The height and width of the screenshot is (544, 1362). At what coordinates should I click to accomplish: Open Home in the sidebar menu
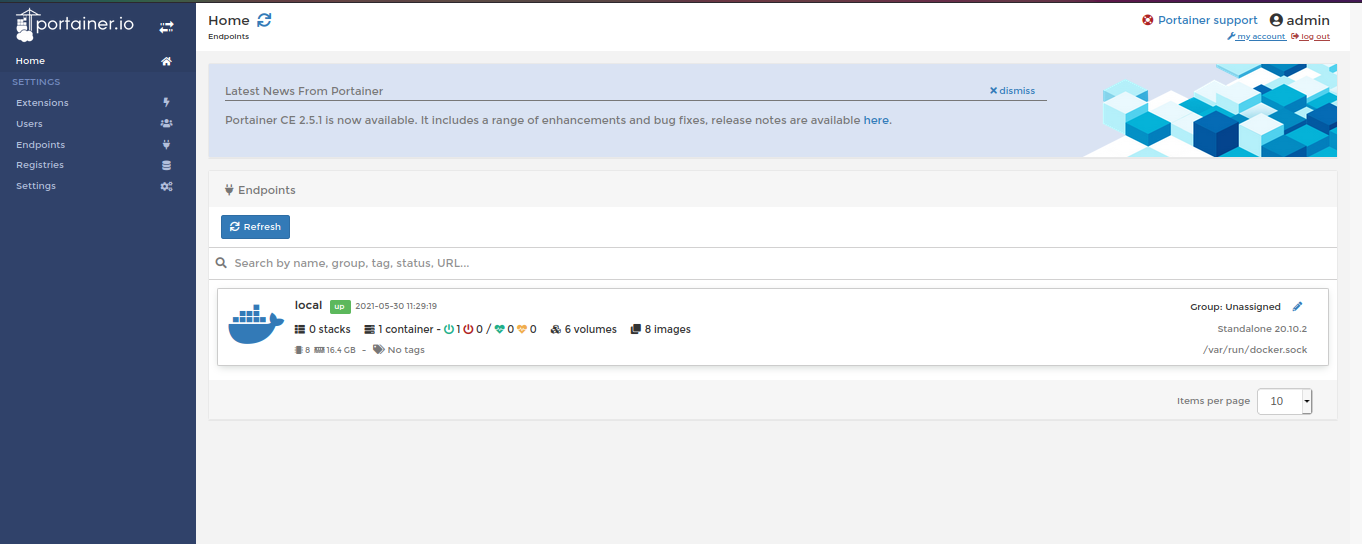tap(30, 61)
